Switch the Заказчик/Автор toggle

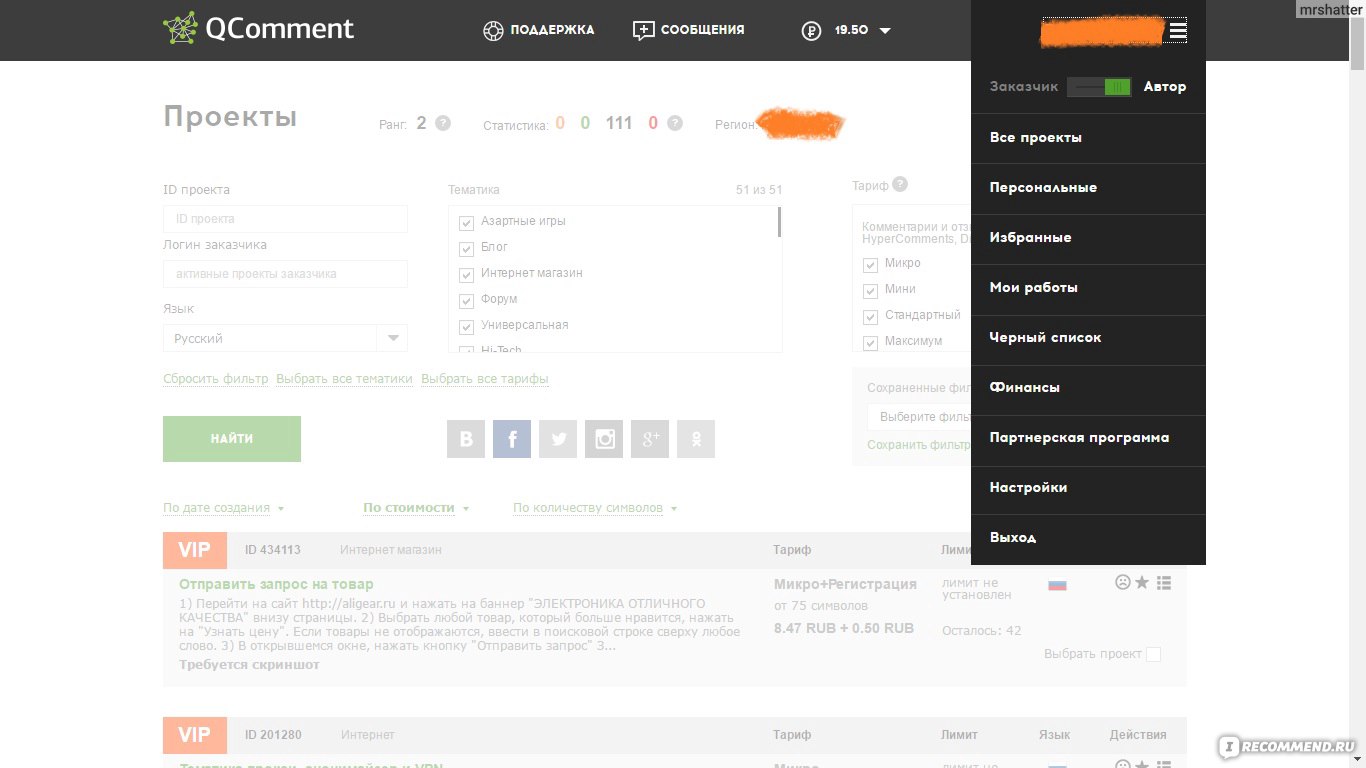[x=1099, y=87]
